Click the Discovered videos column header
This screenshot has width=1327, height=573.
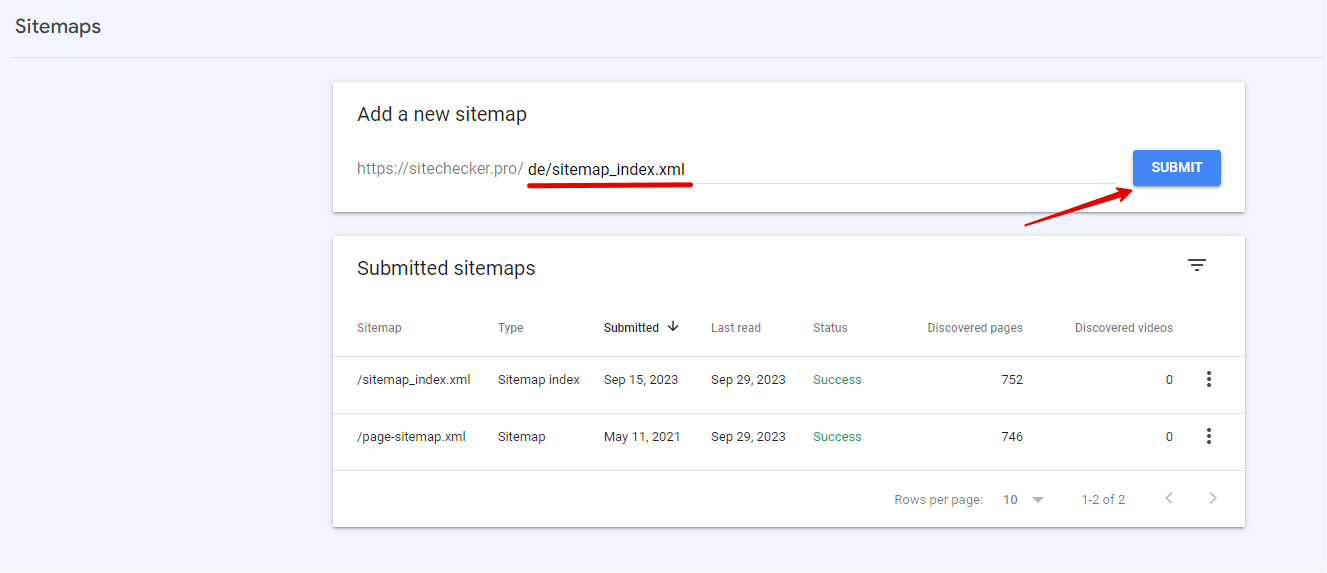(x=1124, y=328)
